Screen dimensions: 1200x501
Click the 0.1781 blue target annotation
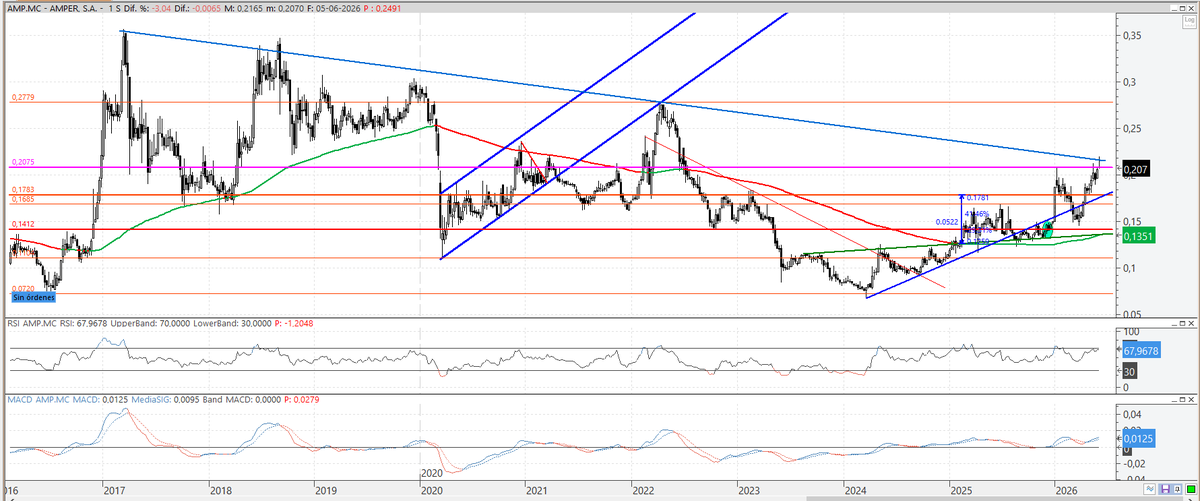977,197
